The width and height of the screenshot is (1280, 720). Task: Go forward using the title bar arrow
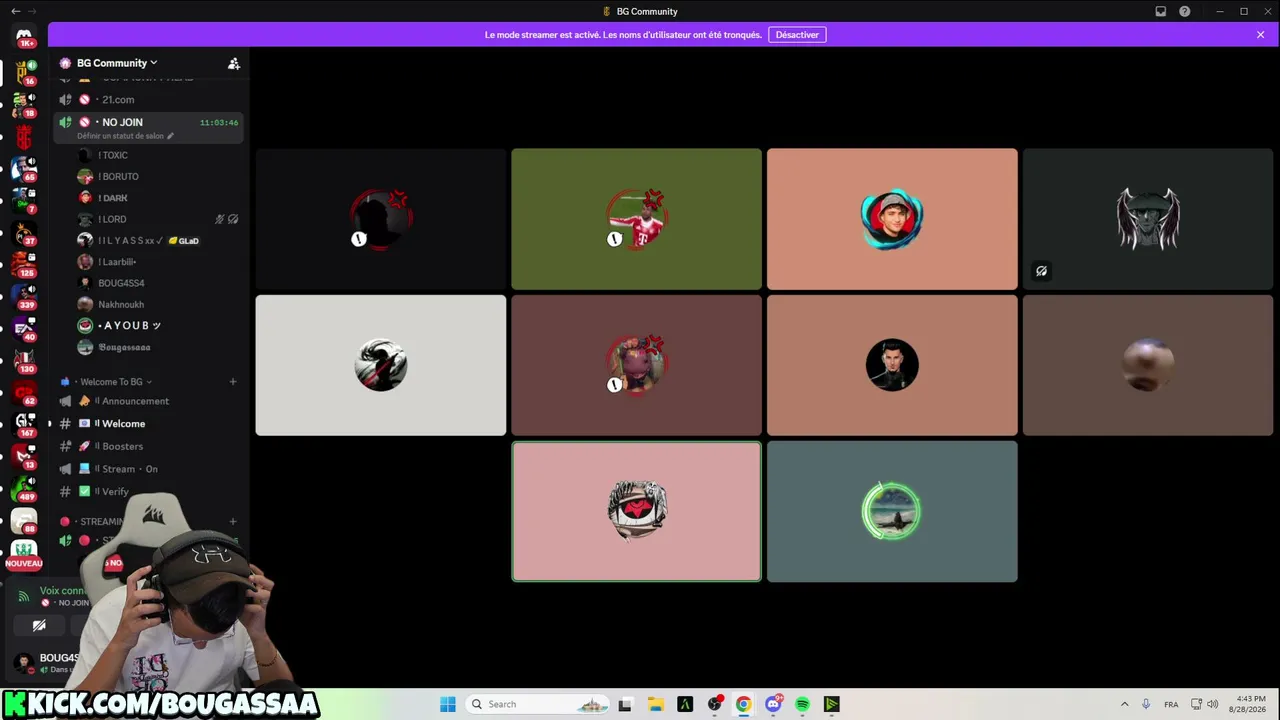(x=34, y=11)
